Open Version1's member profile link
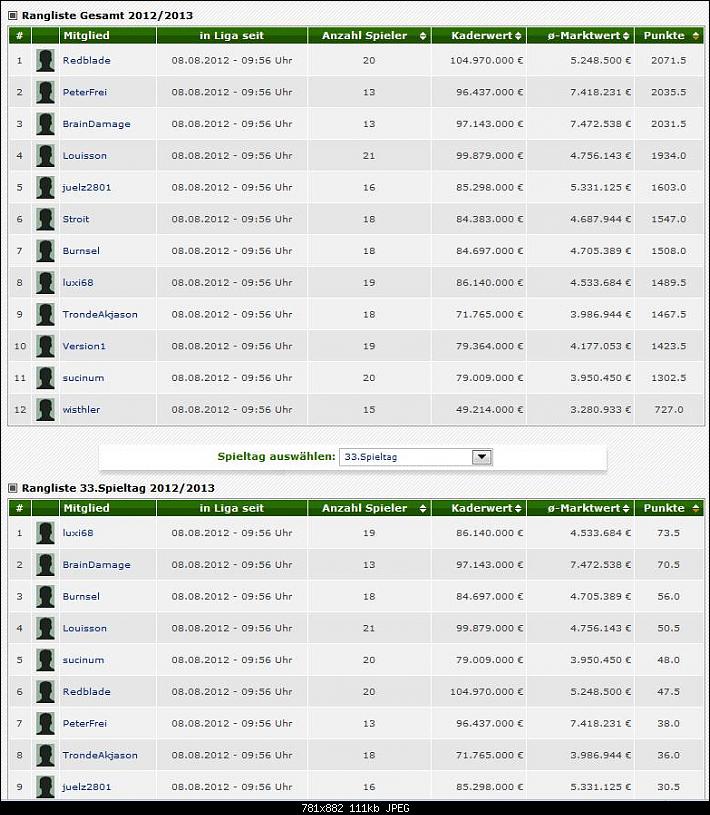The image size is (710, 815). click(84, 346)
